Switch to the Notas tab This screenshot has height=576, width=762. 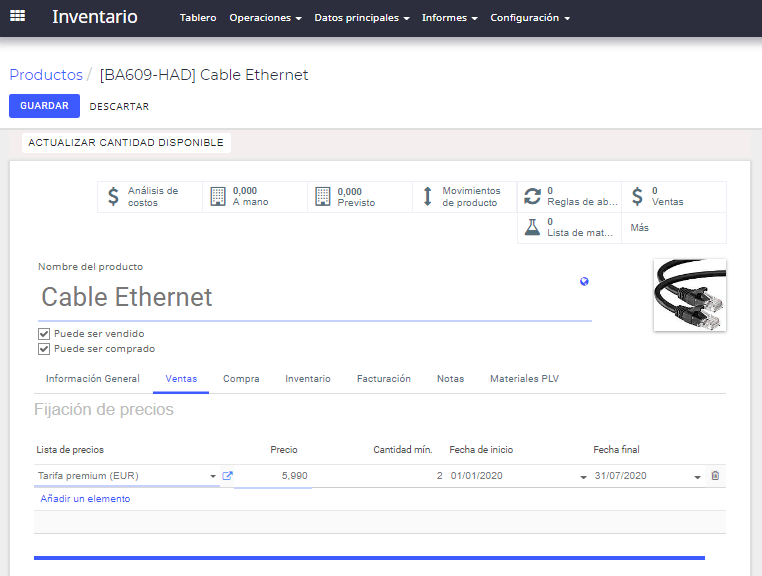[450, 379]
